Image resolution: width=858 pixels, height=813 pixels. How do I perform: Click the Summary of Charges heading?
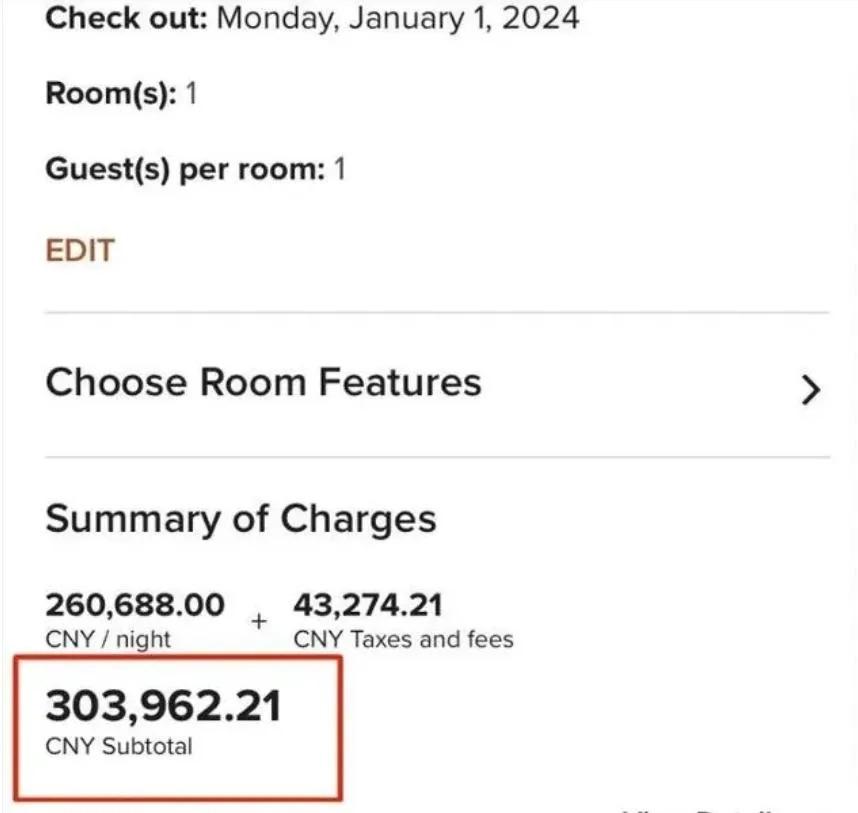tap(241, 519)
